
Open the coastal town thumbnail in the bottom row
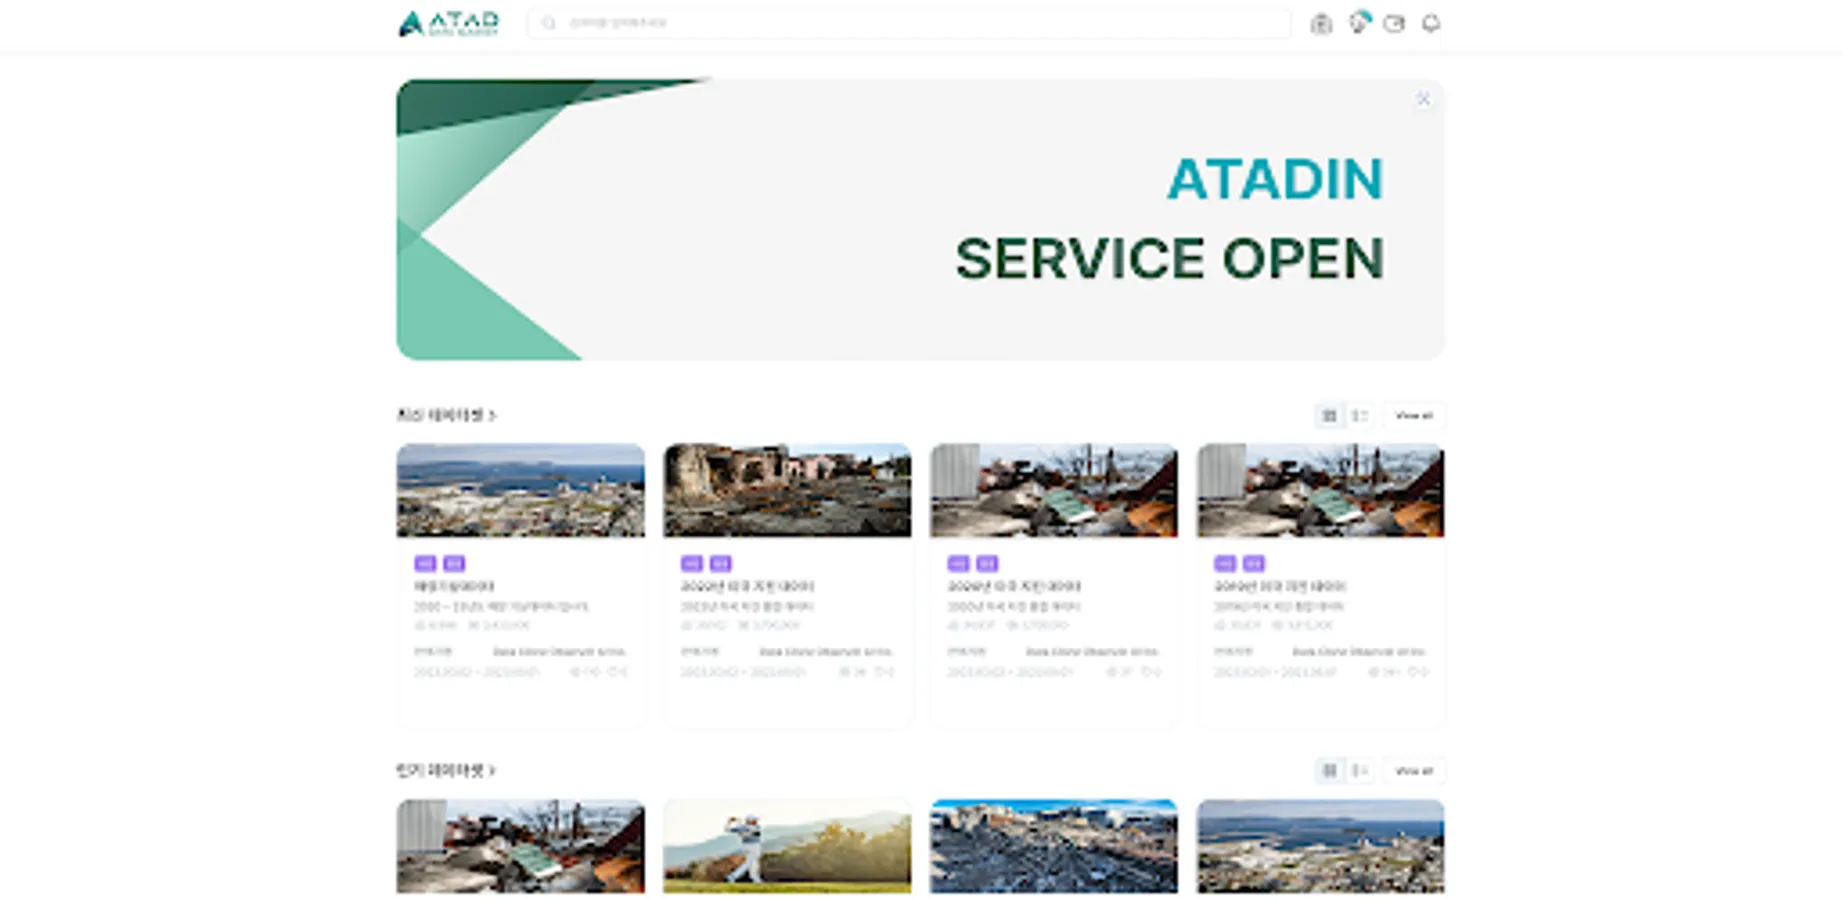(1321, 846)
